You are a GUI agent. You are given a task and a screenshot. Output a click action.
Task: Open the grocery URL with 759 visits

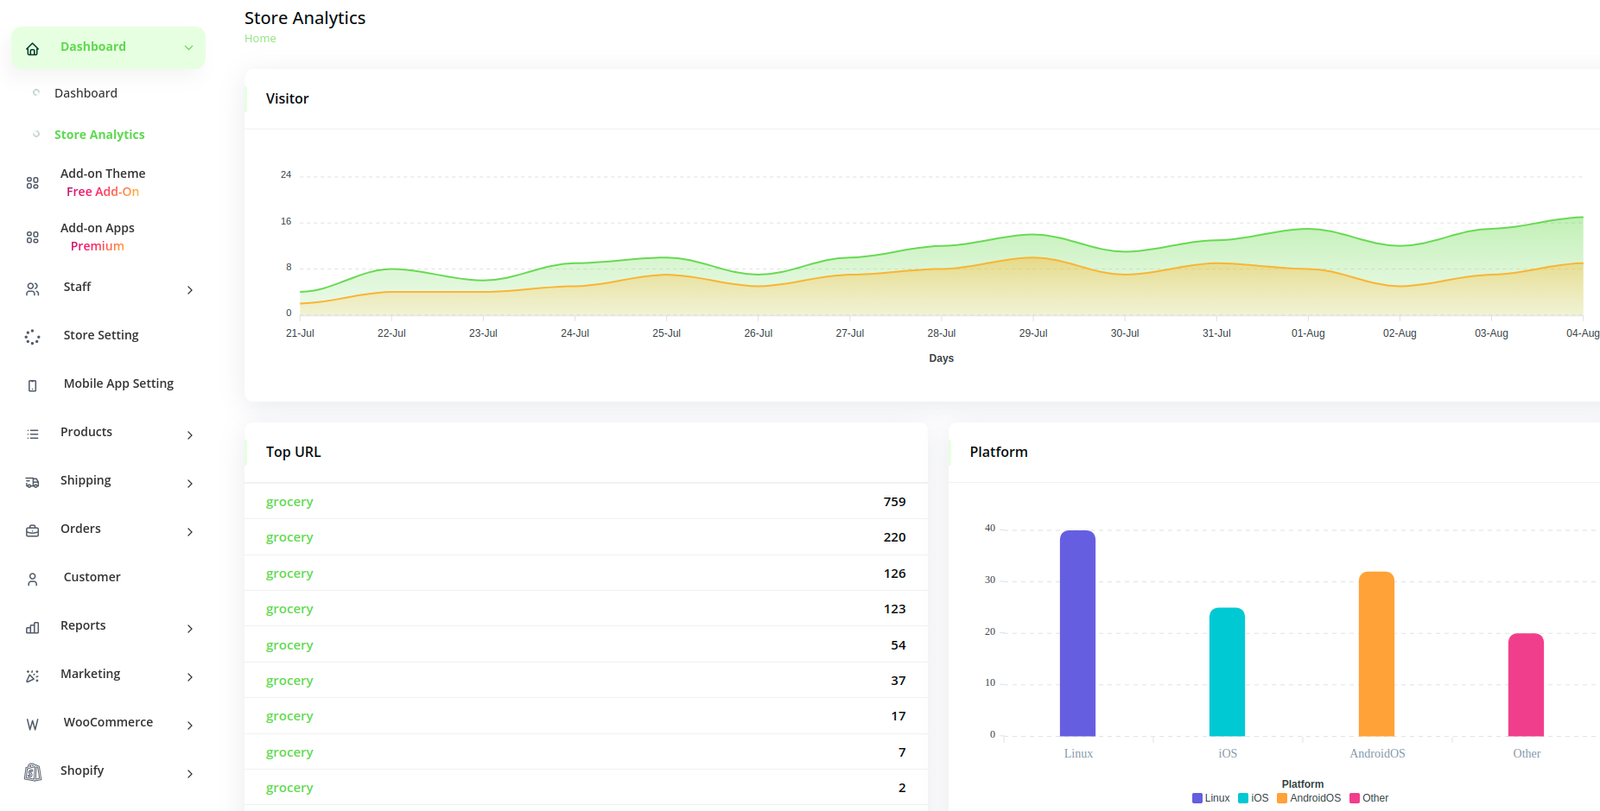coord(290,502)
